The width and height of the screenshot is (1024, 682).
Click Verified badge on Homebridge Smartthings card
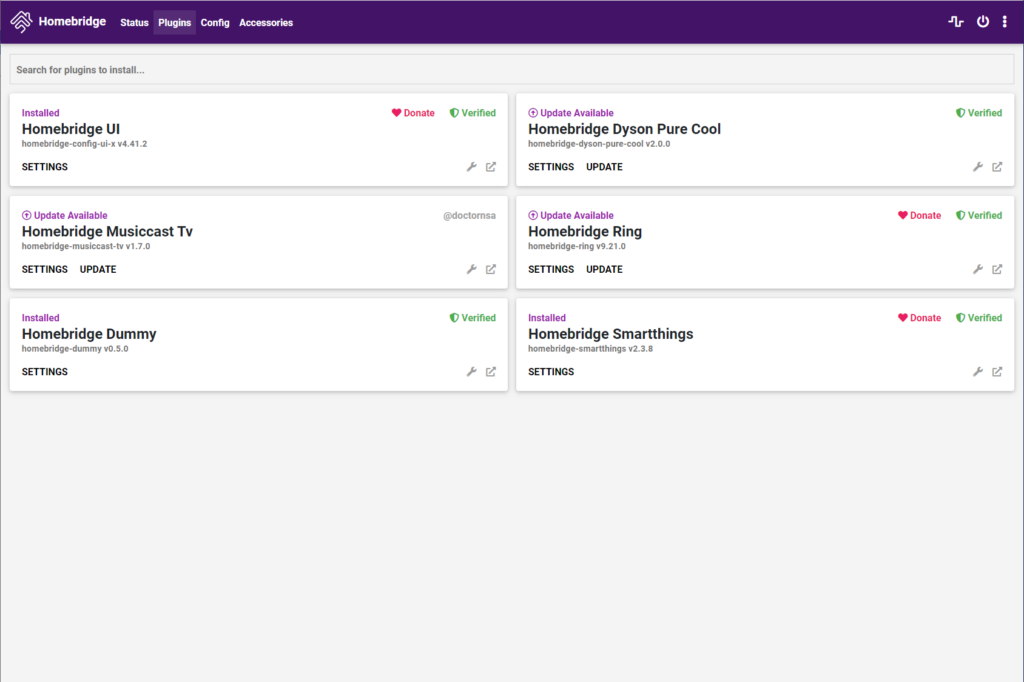pyautogui.click(x=978, y=318)
